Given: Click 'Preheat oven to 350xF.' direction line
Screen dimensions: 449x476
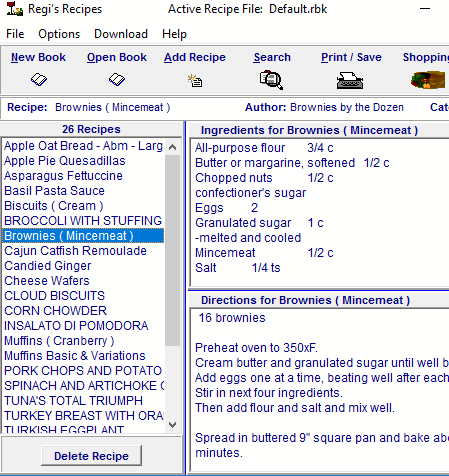Looking at the screenshot, I should (x=256, y=348).
